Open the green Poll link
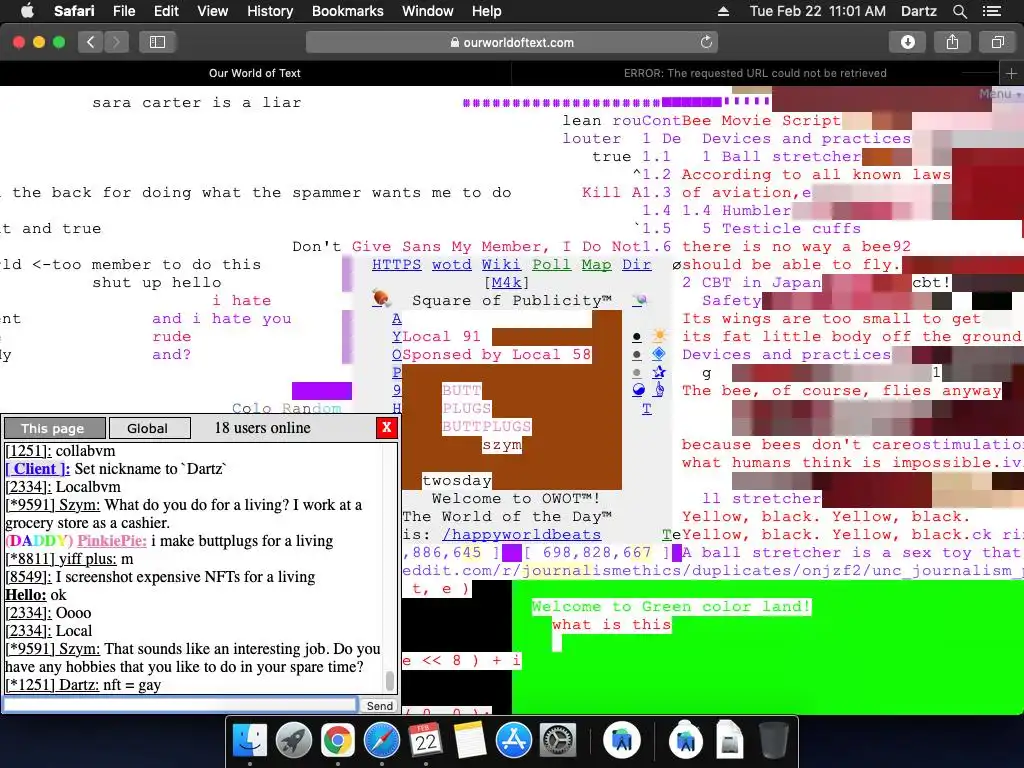This screenshot has width=1024, height=768. 551,264
